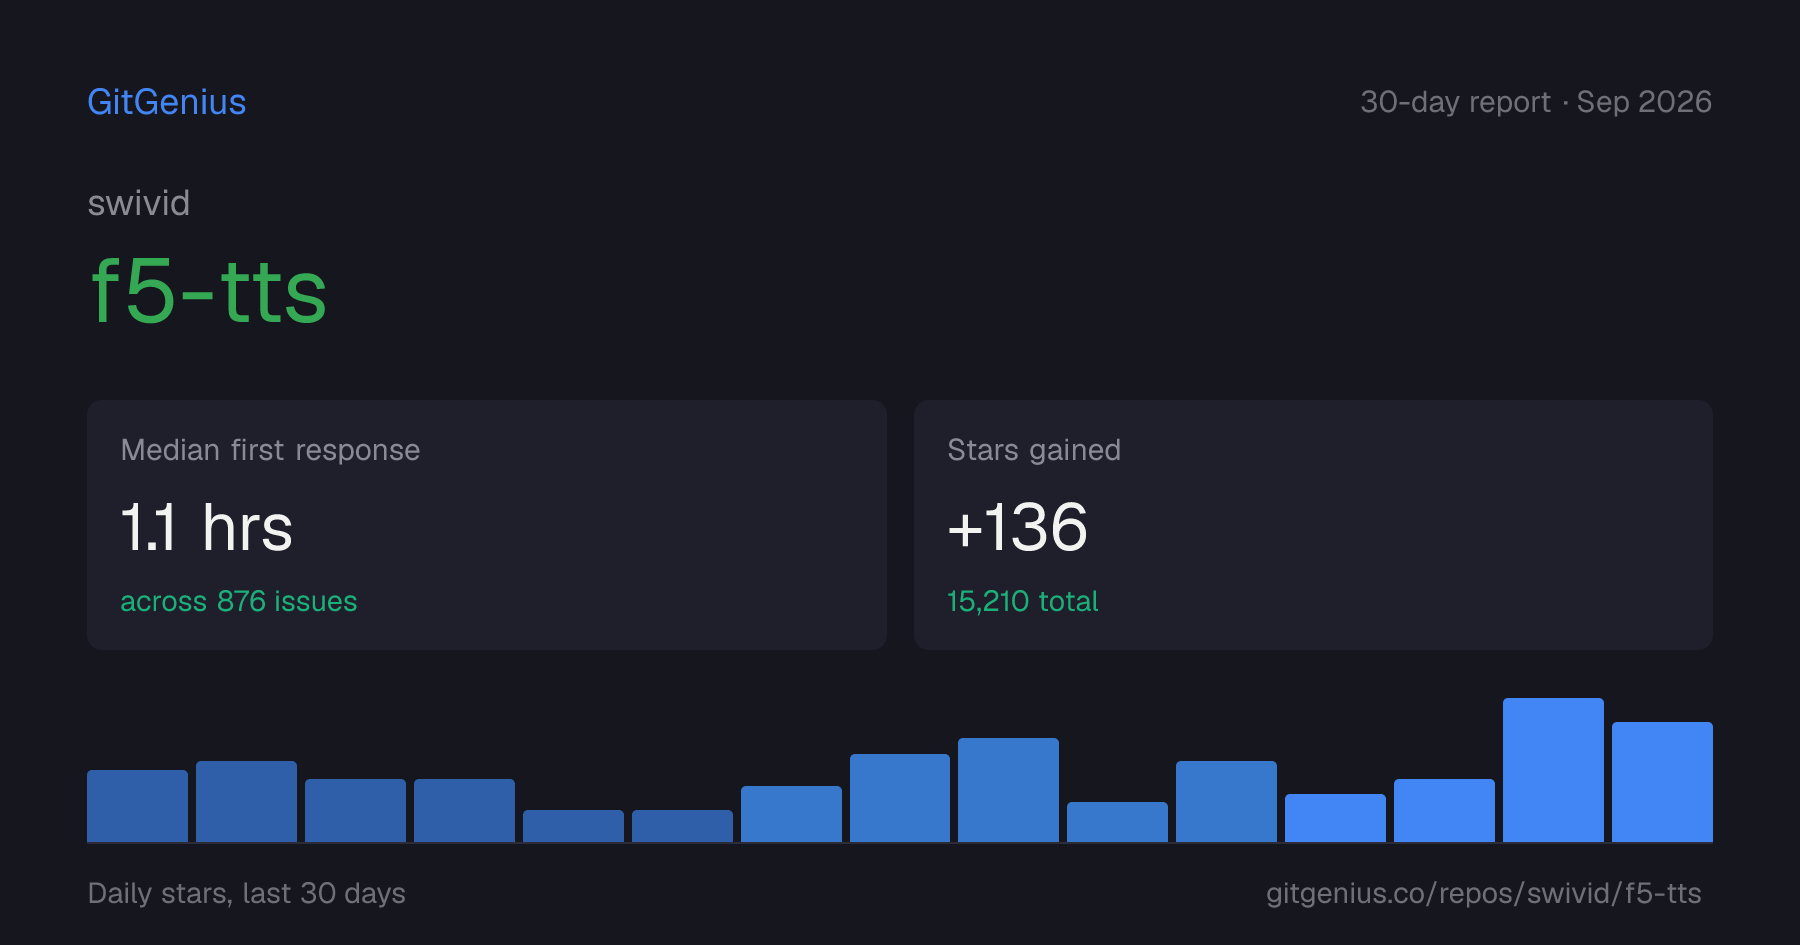The height and width of the screenshot is (945, 1800).
Task: Select the ninth bar in the stars chart
Action: 1008,790
